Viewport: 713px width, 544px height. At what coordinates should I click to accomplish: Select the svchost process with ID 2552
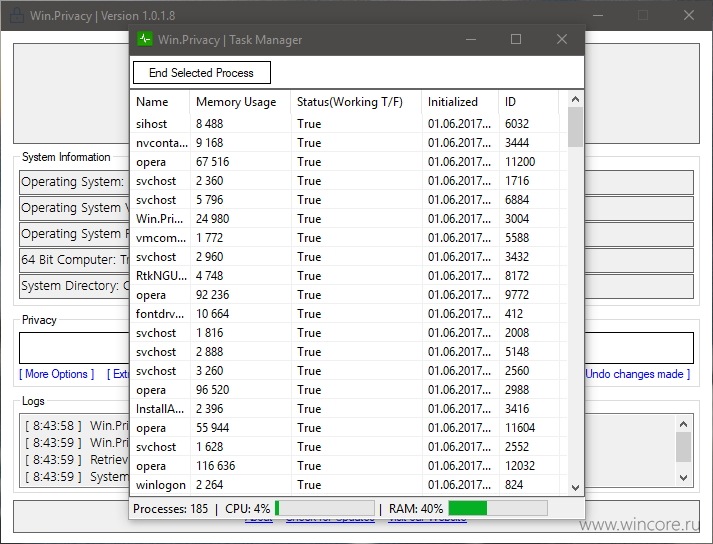click(349, 447)
